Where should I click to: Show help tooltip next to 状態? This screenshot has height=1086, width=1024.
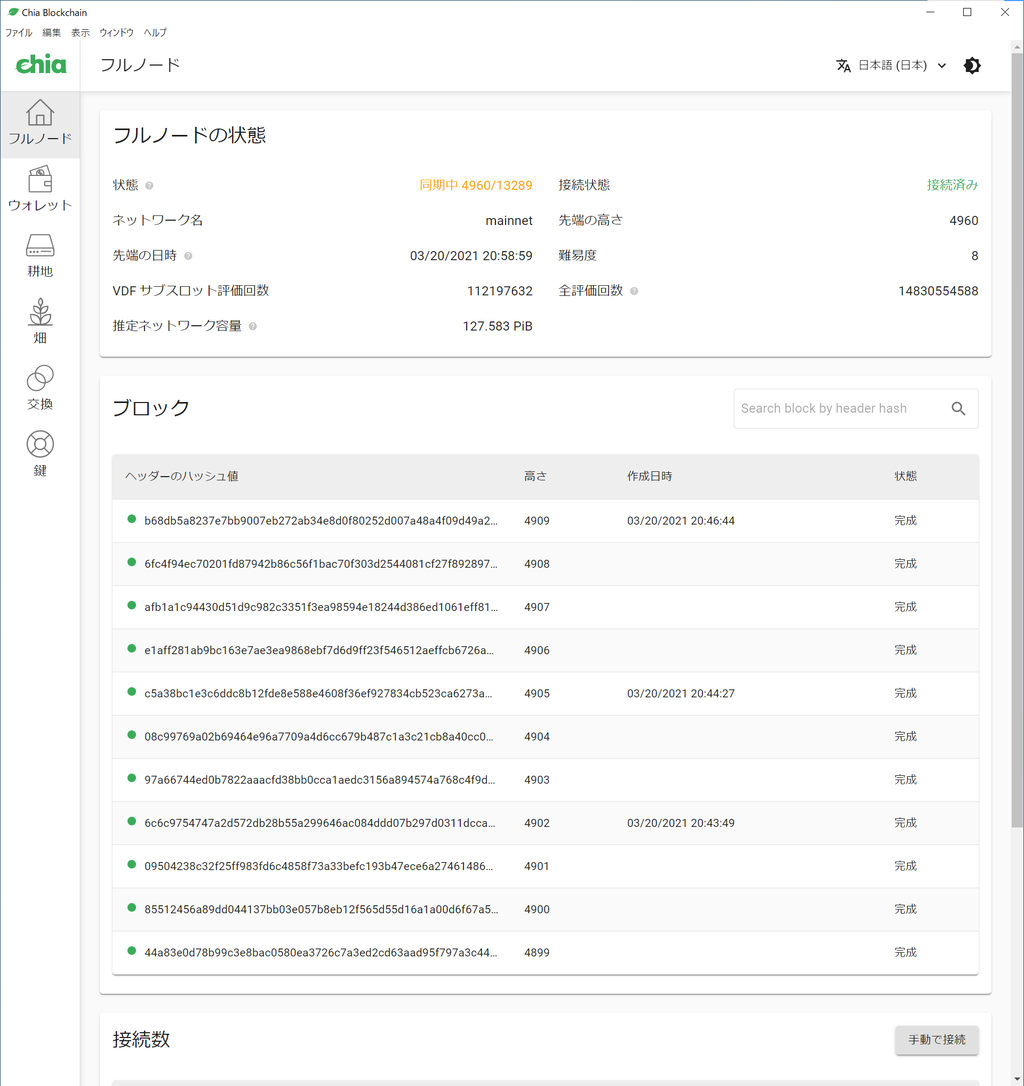point(149,186)
